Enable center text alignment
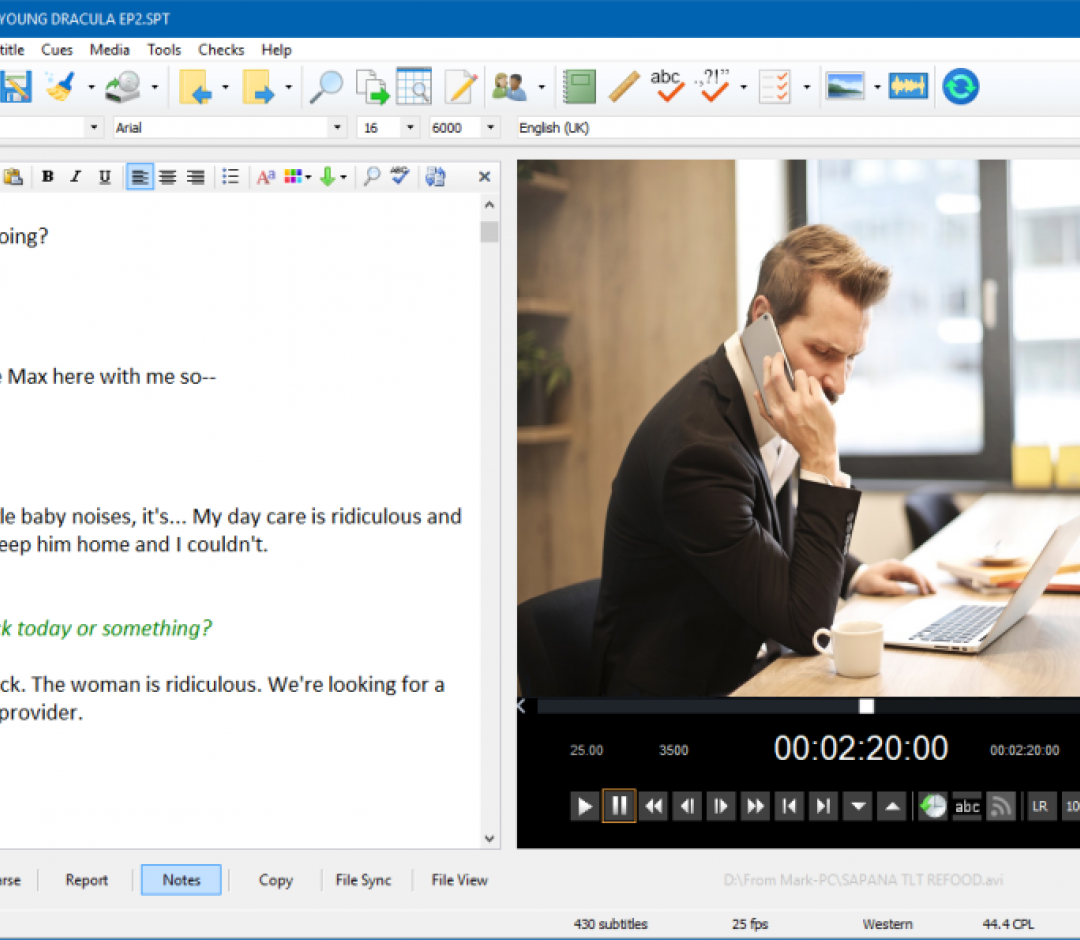The height and width of the screenshot is (940, 1080). click(x=168, y=177)
